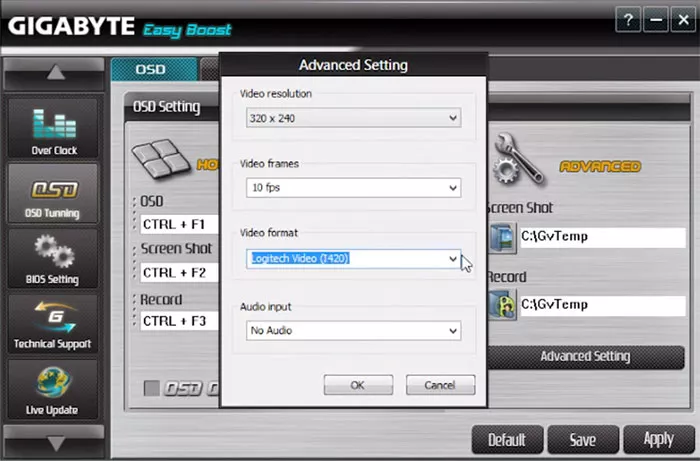Click the Screen Shot folder icon
This screenshot has height=461, width=700.
point(502,238)
